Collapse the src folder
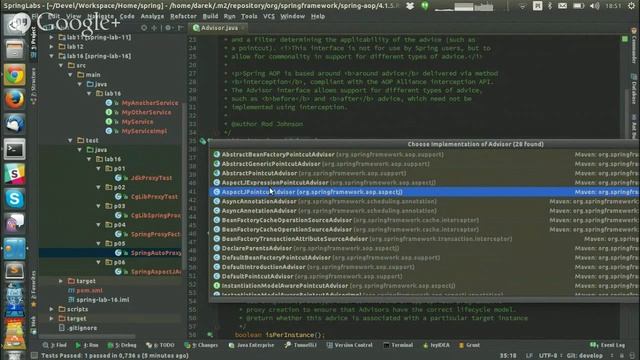The height and width of the screenshot is (360, 640). (61, 65)
